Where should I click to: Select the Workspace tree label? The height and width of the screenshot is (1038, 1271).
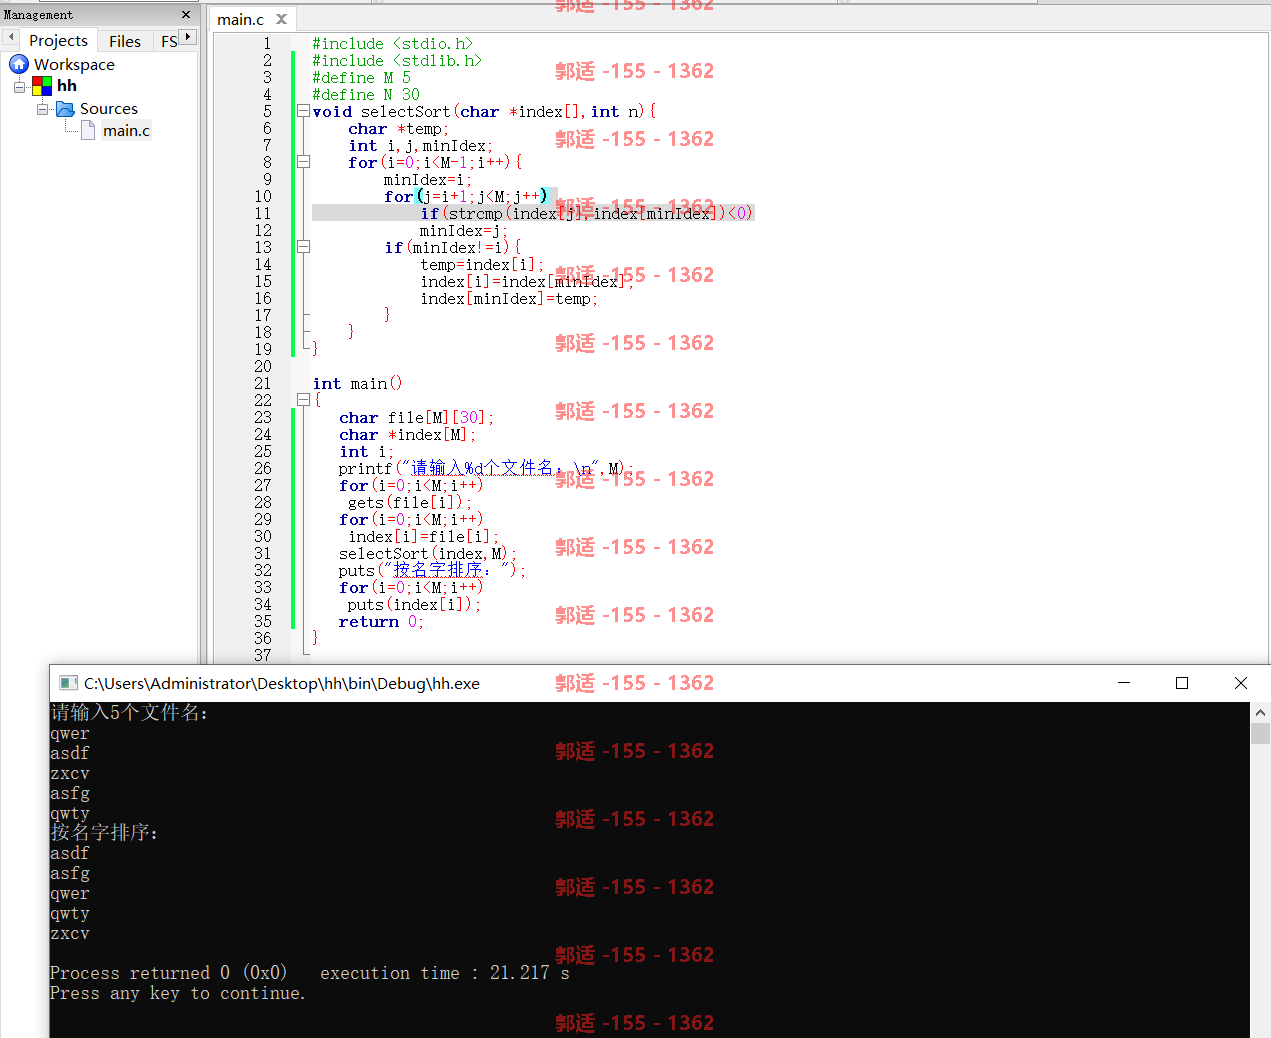[x=74, y=64]
